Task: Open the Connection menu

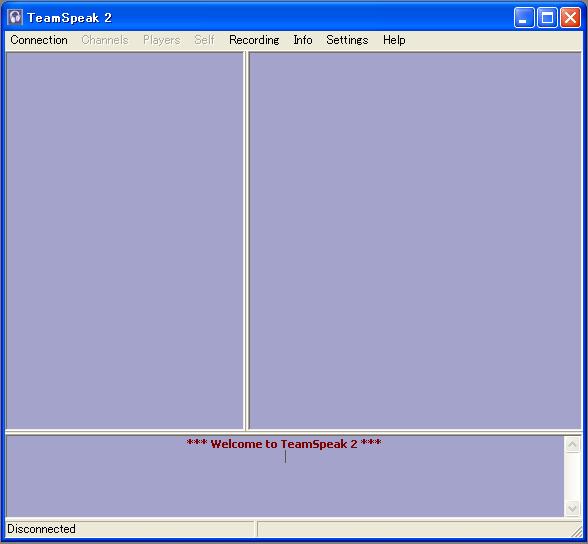Action: pyautogui.click(x=39, y=40)
